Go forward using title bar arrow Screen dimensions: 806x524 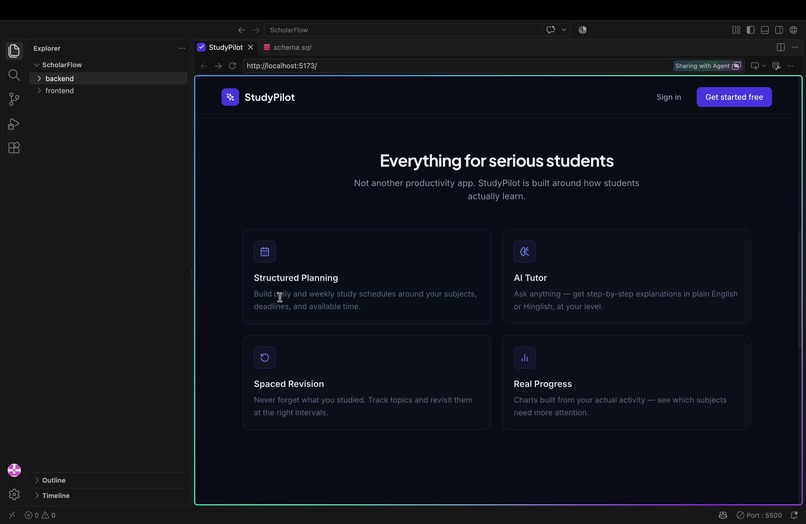(x=255, y=30)
